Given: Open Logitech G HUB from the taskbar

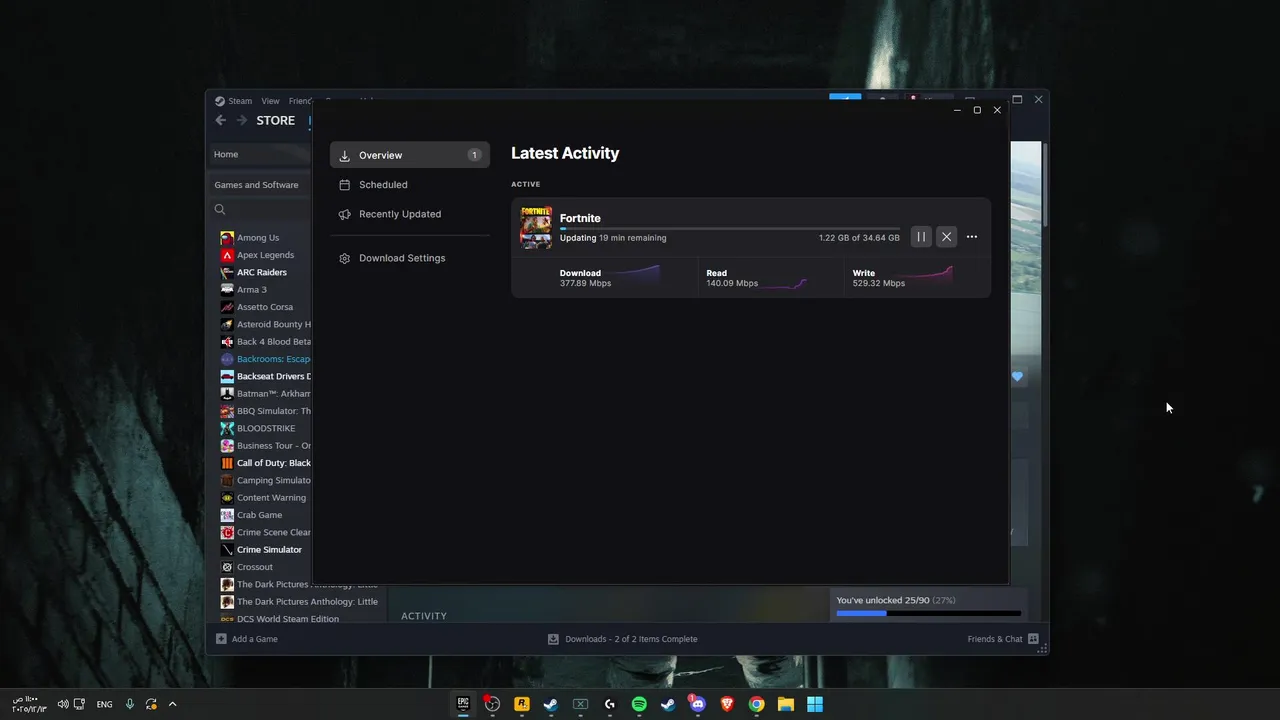Looking at the screenshot, I should coord(610,704).
